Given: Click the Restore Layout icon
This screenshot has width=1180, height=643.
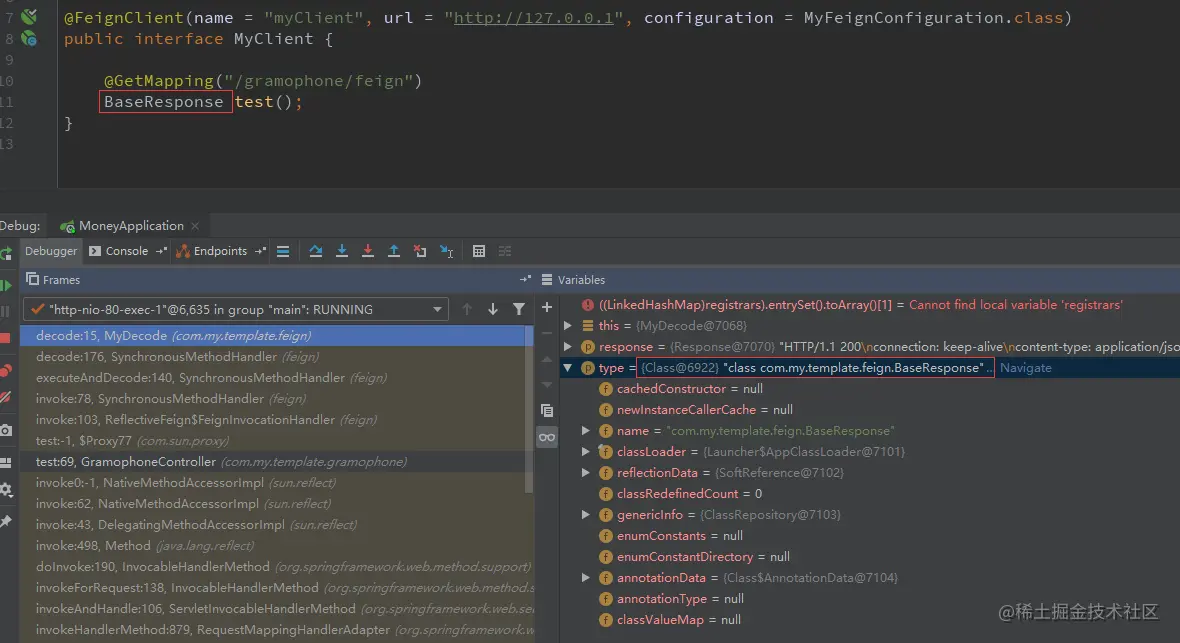Looking at the screenshot, I should (x=5, y=462).
